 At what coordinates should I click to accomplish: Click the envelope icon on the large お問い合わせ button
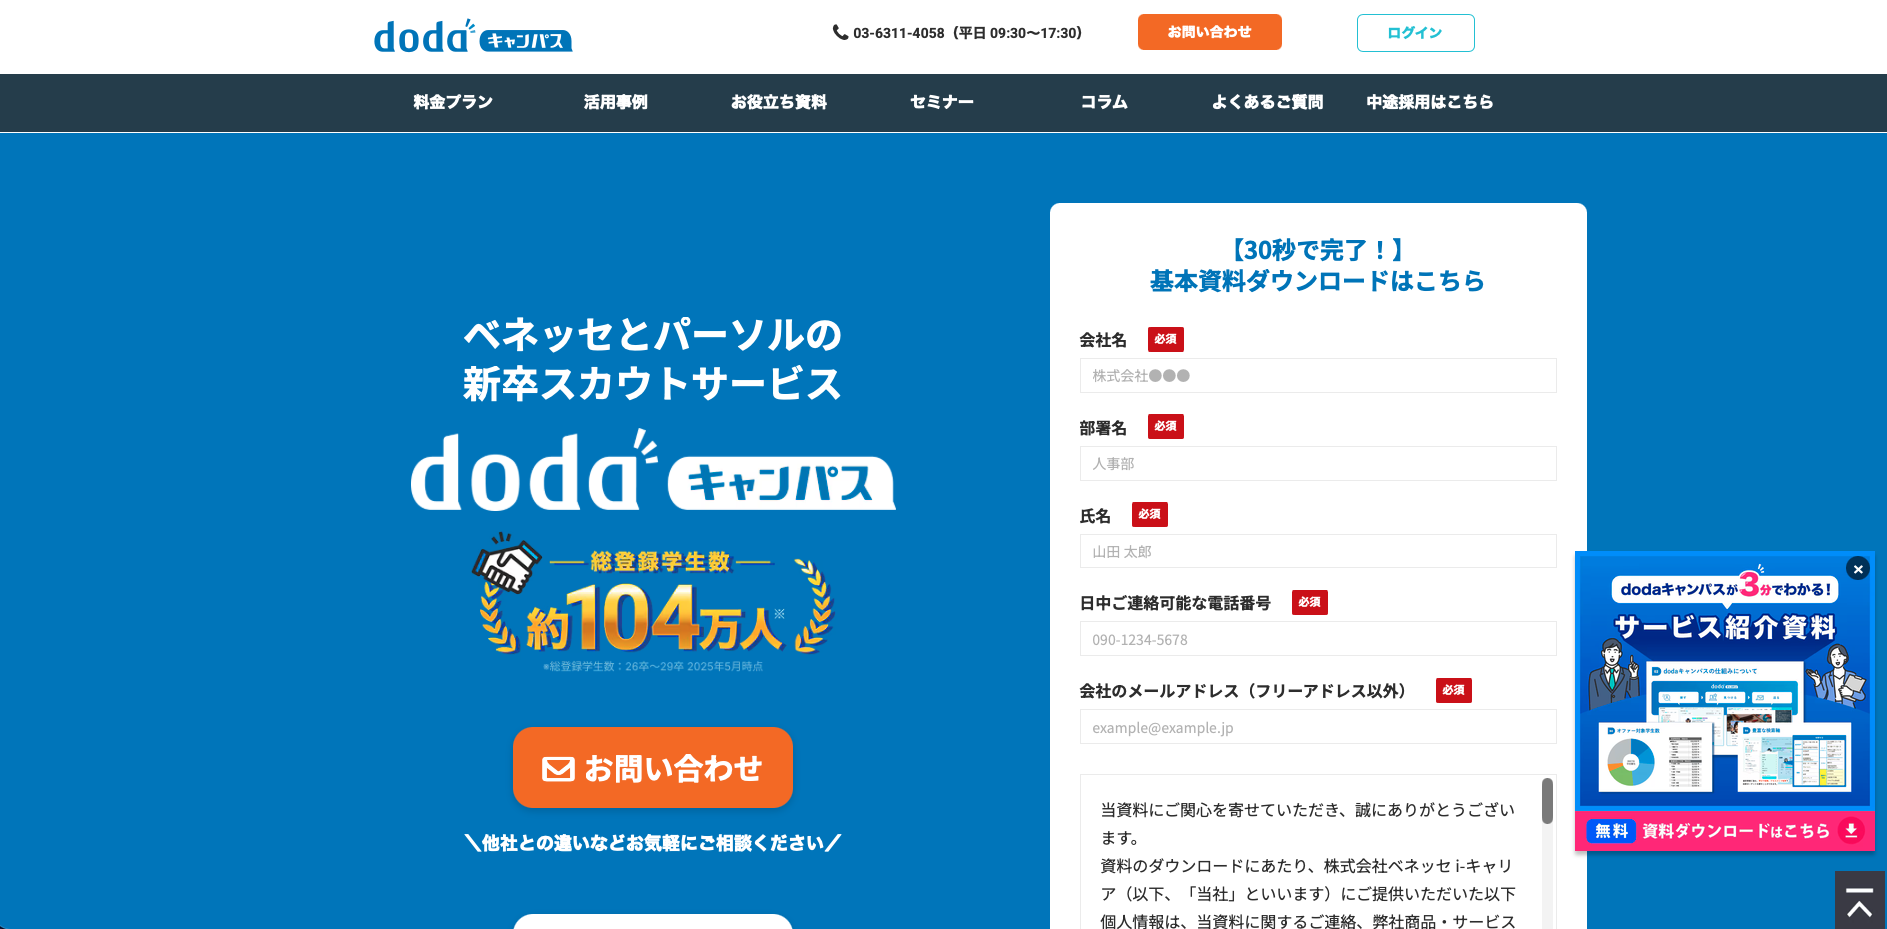[558, 768]
